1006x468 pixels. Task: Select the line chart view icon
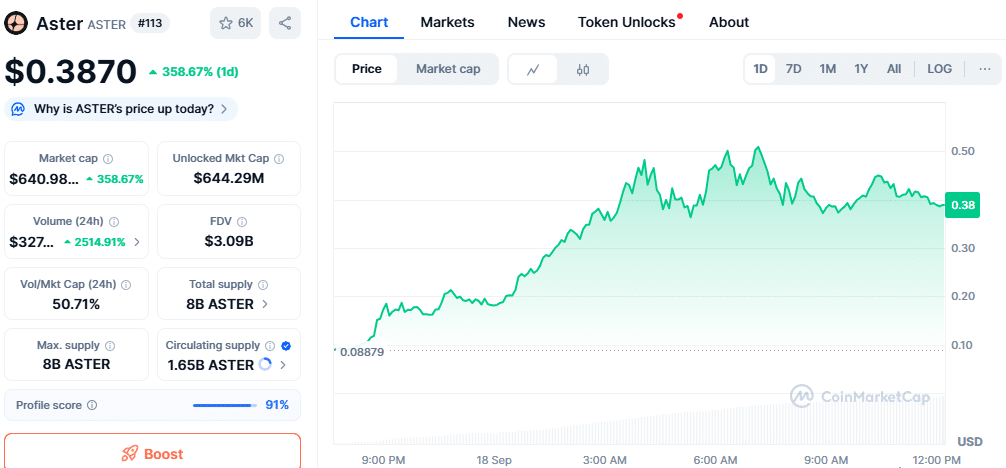coord(533,69)
